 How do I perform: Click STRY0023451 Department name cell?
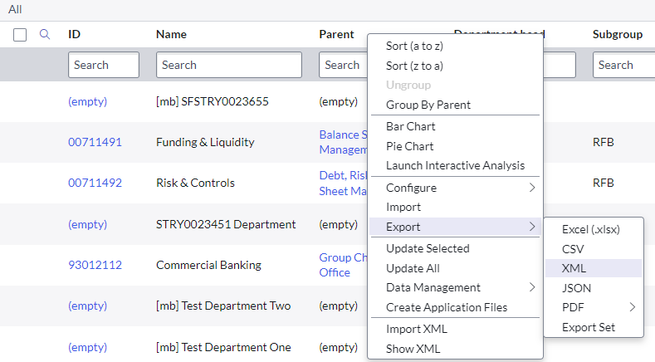[226, 224]
